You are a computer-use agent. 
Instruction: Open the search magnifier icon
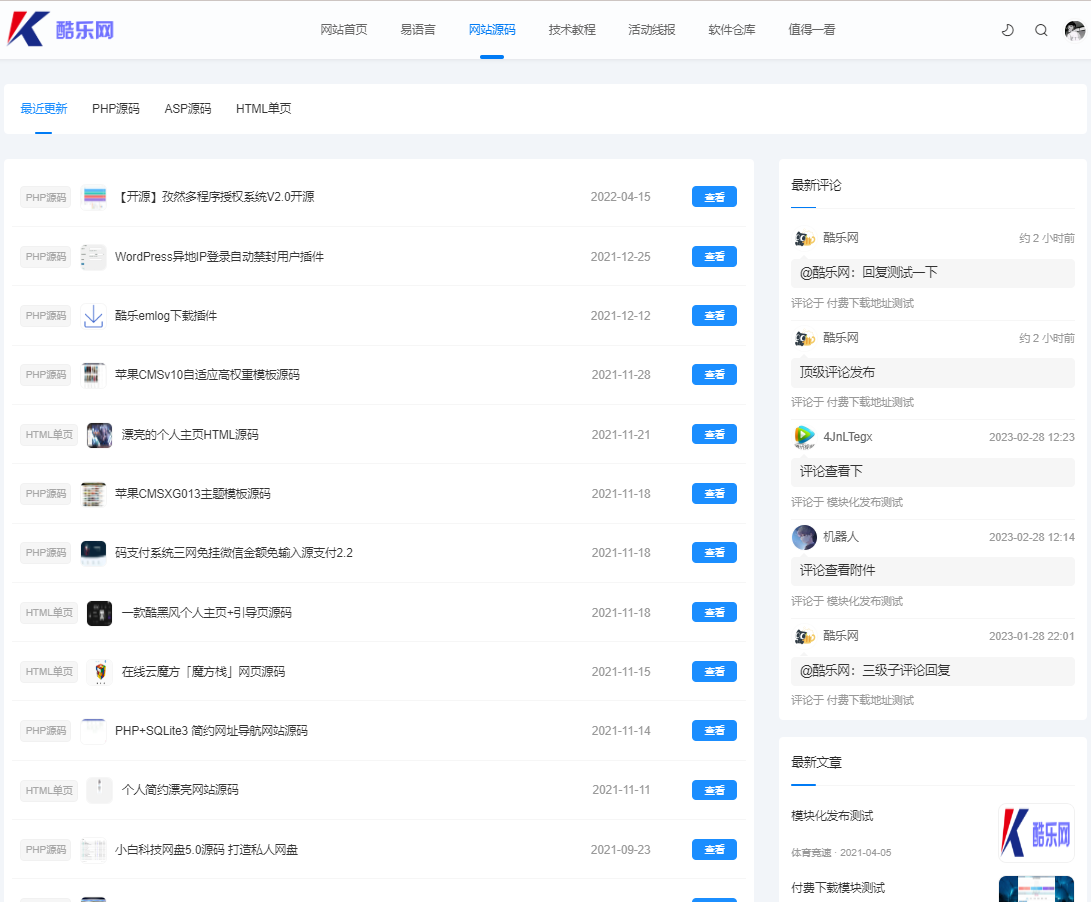1041,30
